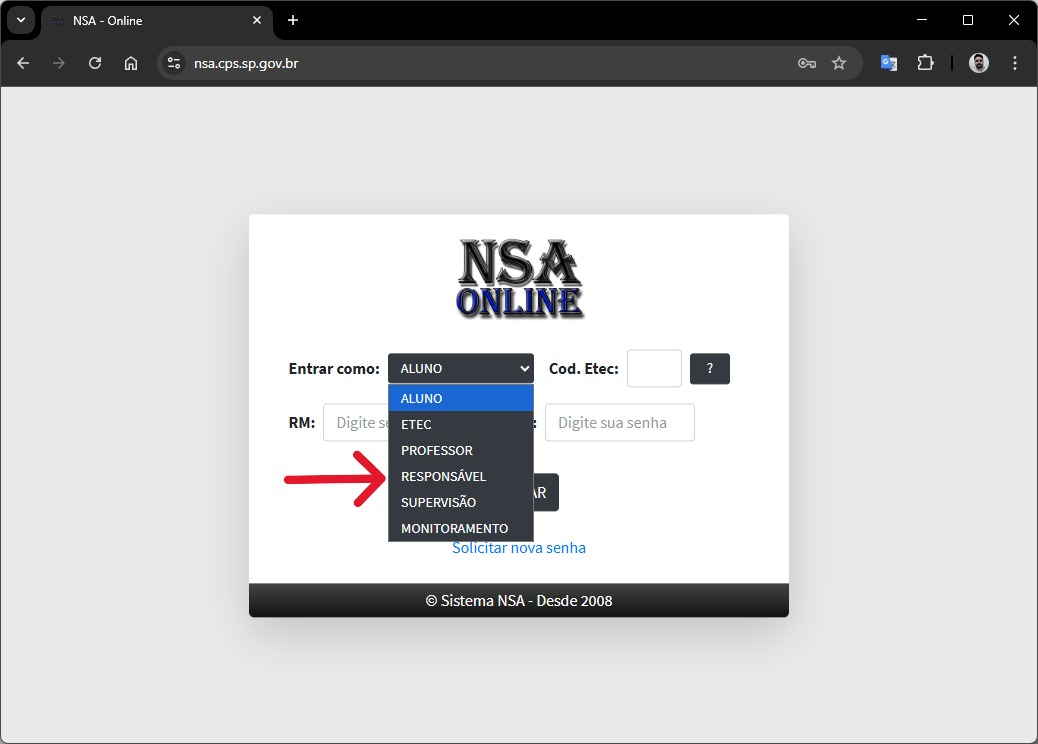This screenshot has width=1038, height=744.
Task: Select SUPERVISÃO from the list
Action: (x=460, y=502)
